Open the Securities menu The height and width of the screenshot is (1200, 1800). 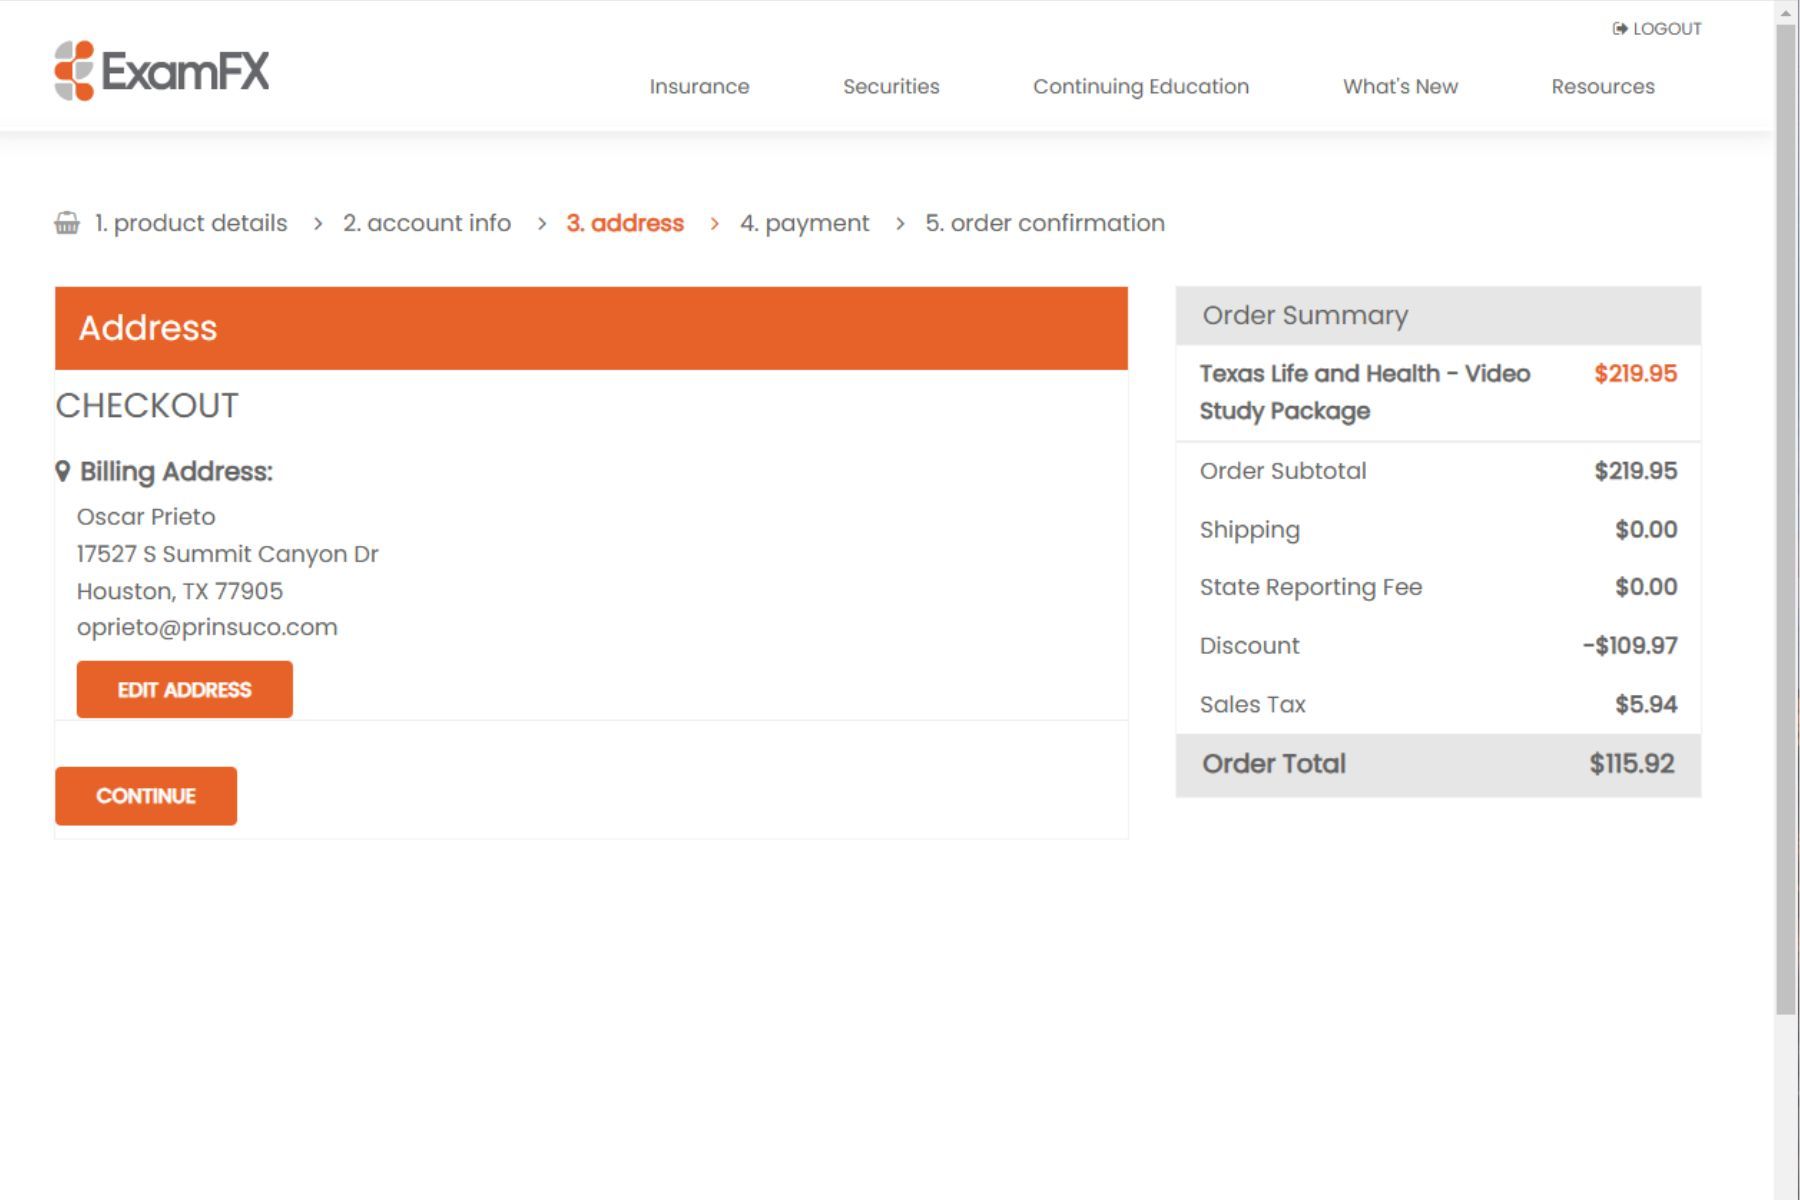point(891,87)
